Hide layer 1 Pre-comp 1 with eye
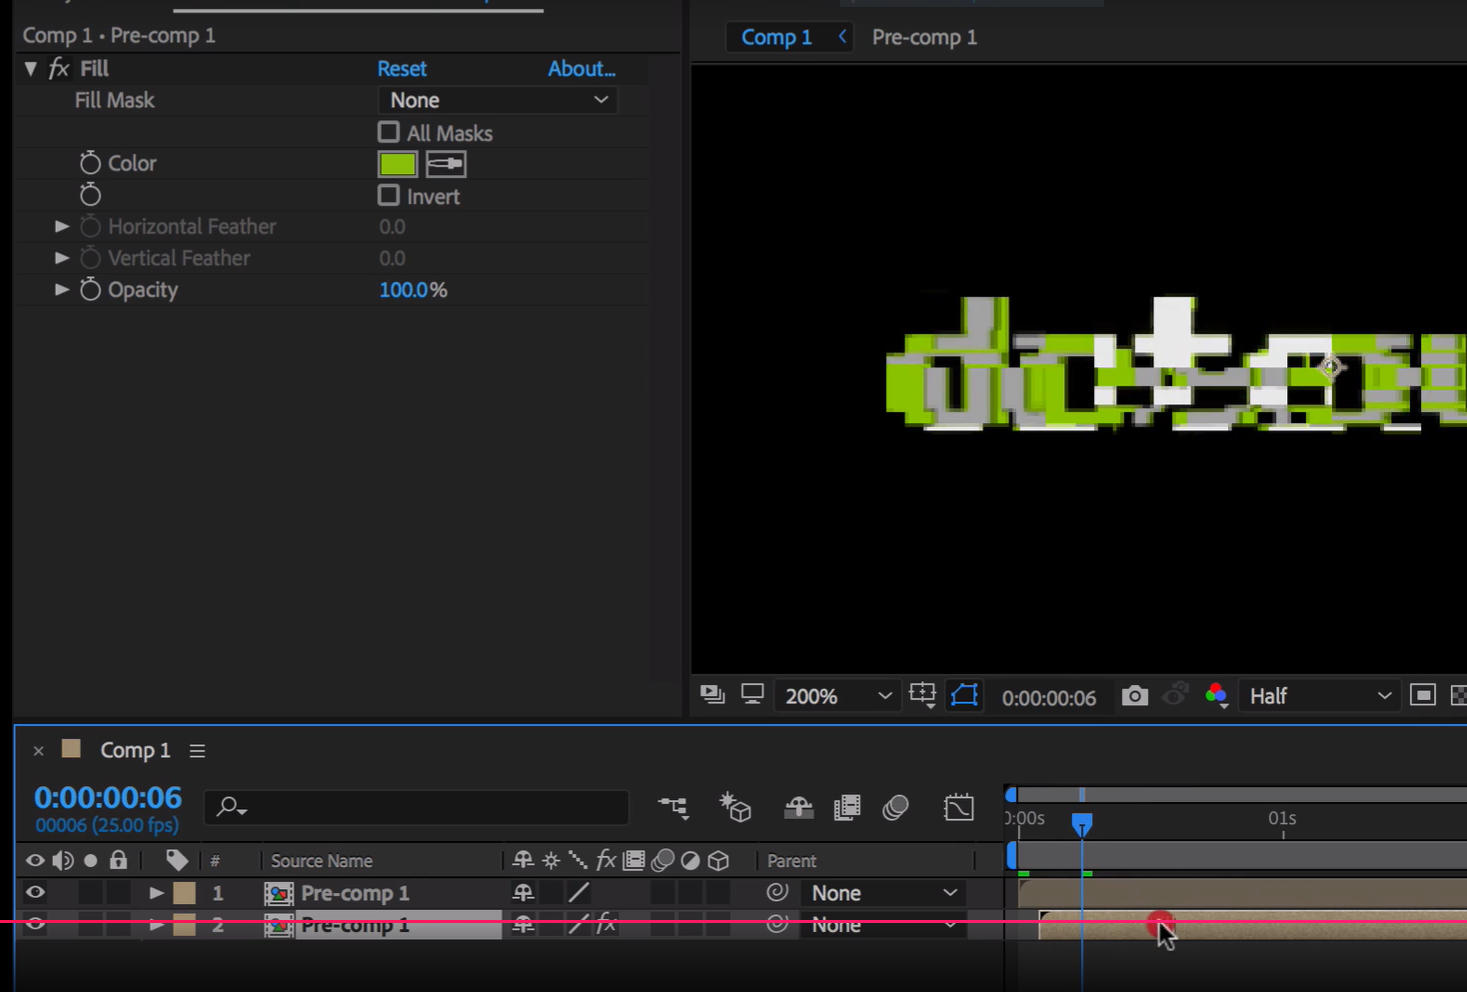1467x992 pixels. tap(35, 892)
